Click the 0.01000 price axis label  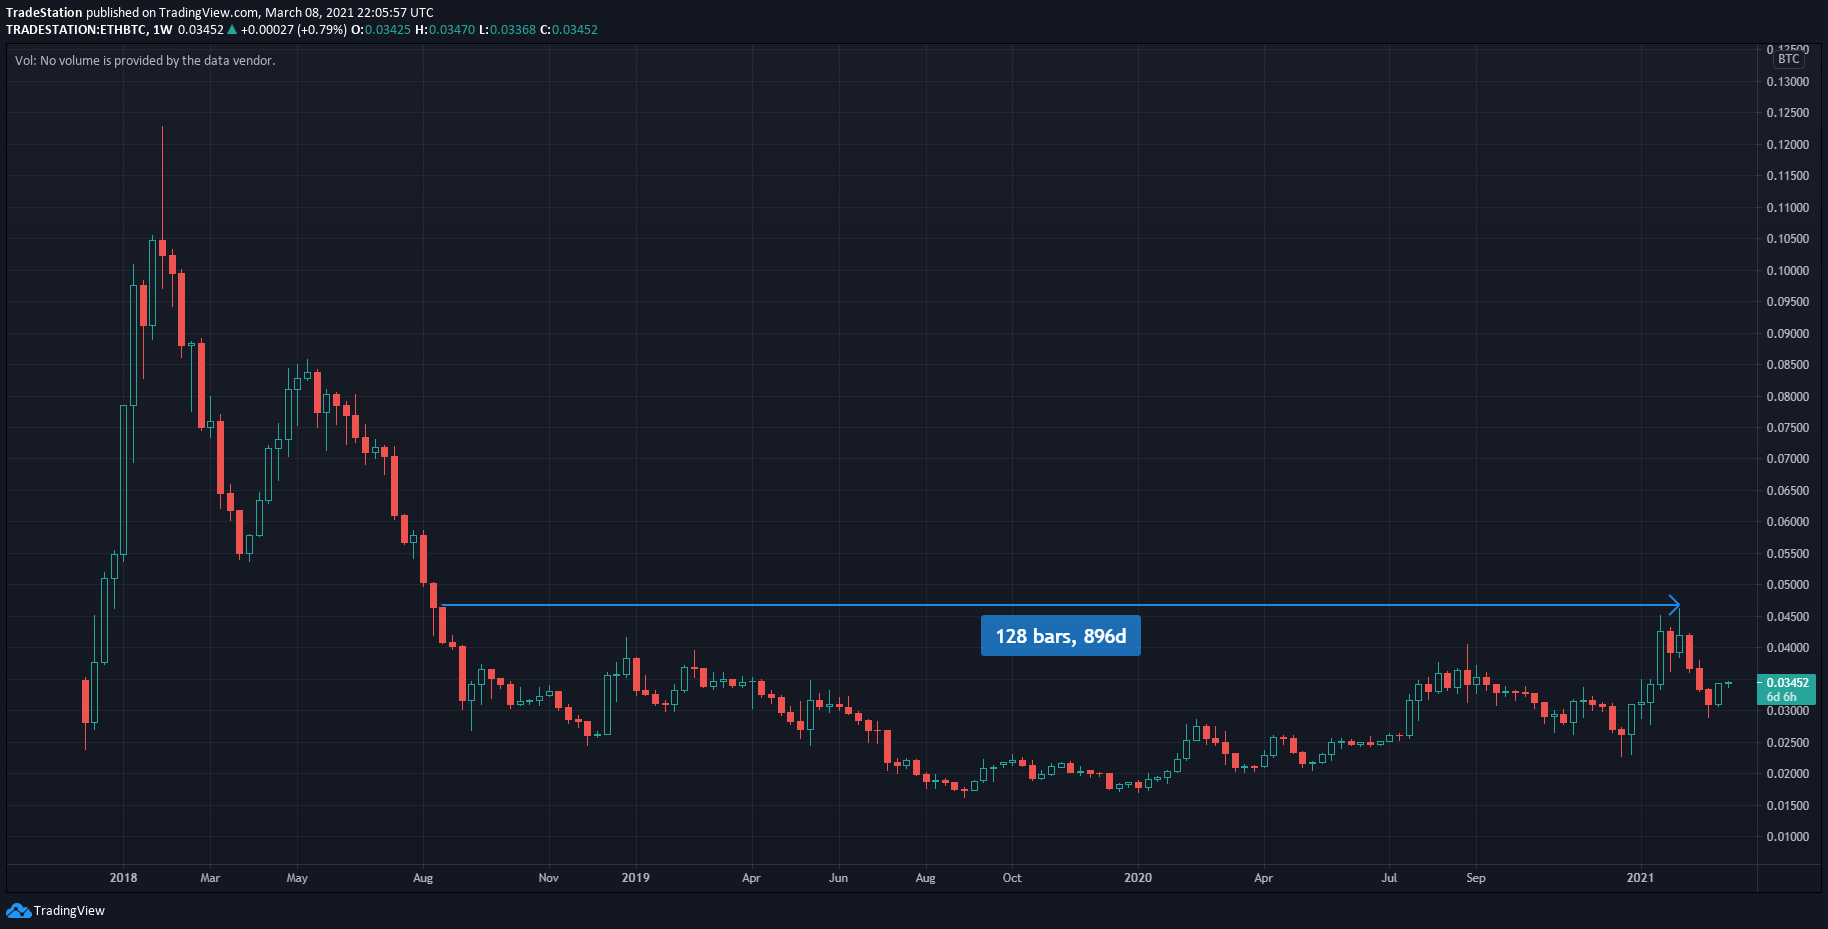[x=1788, y=837]
